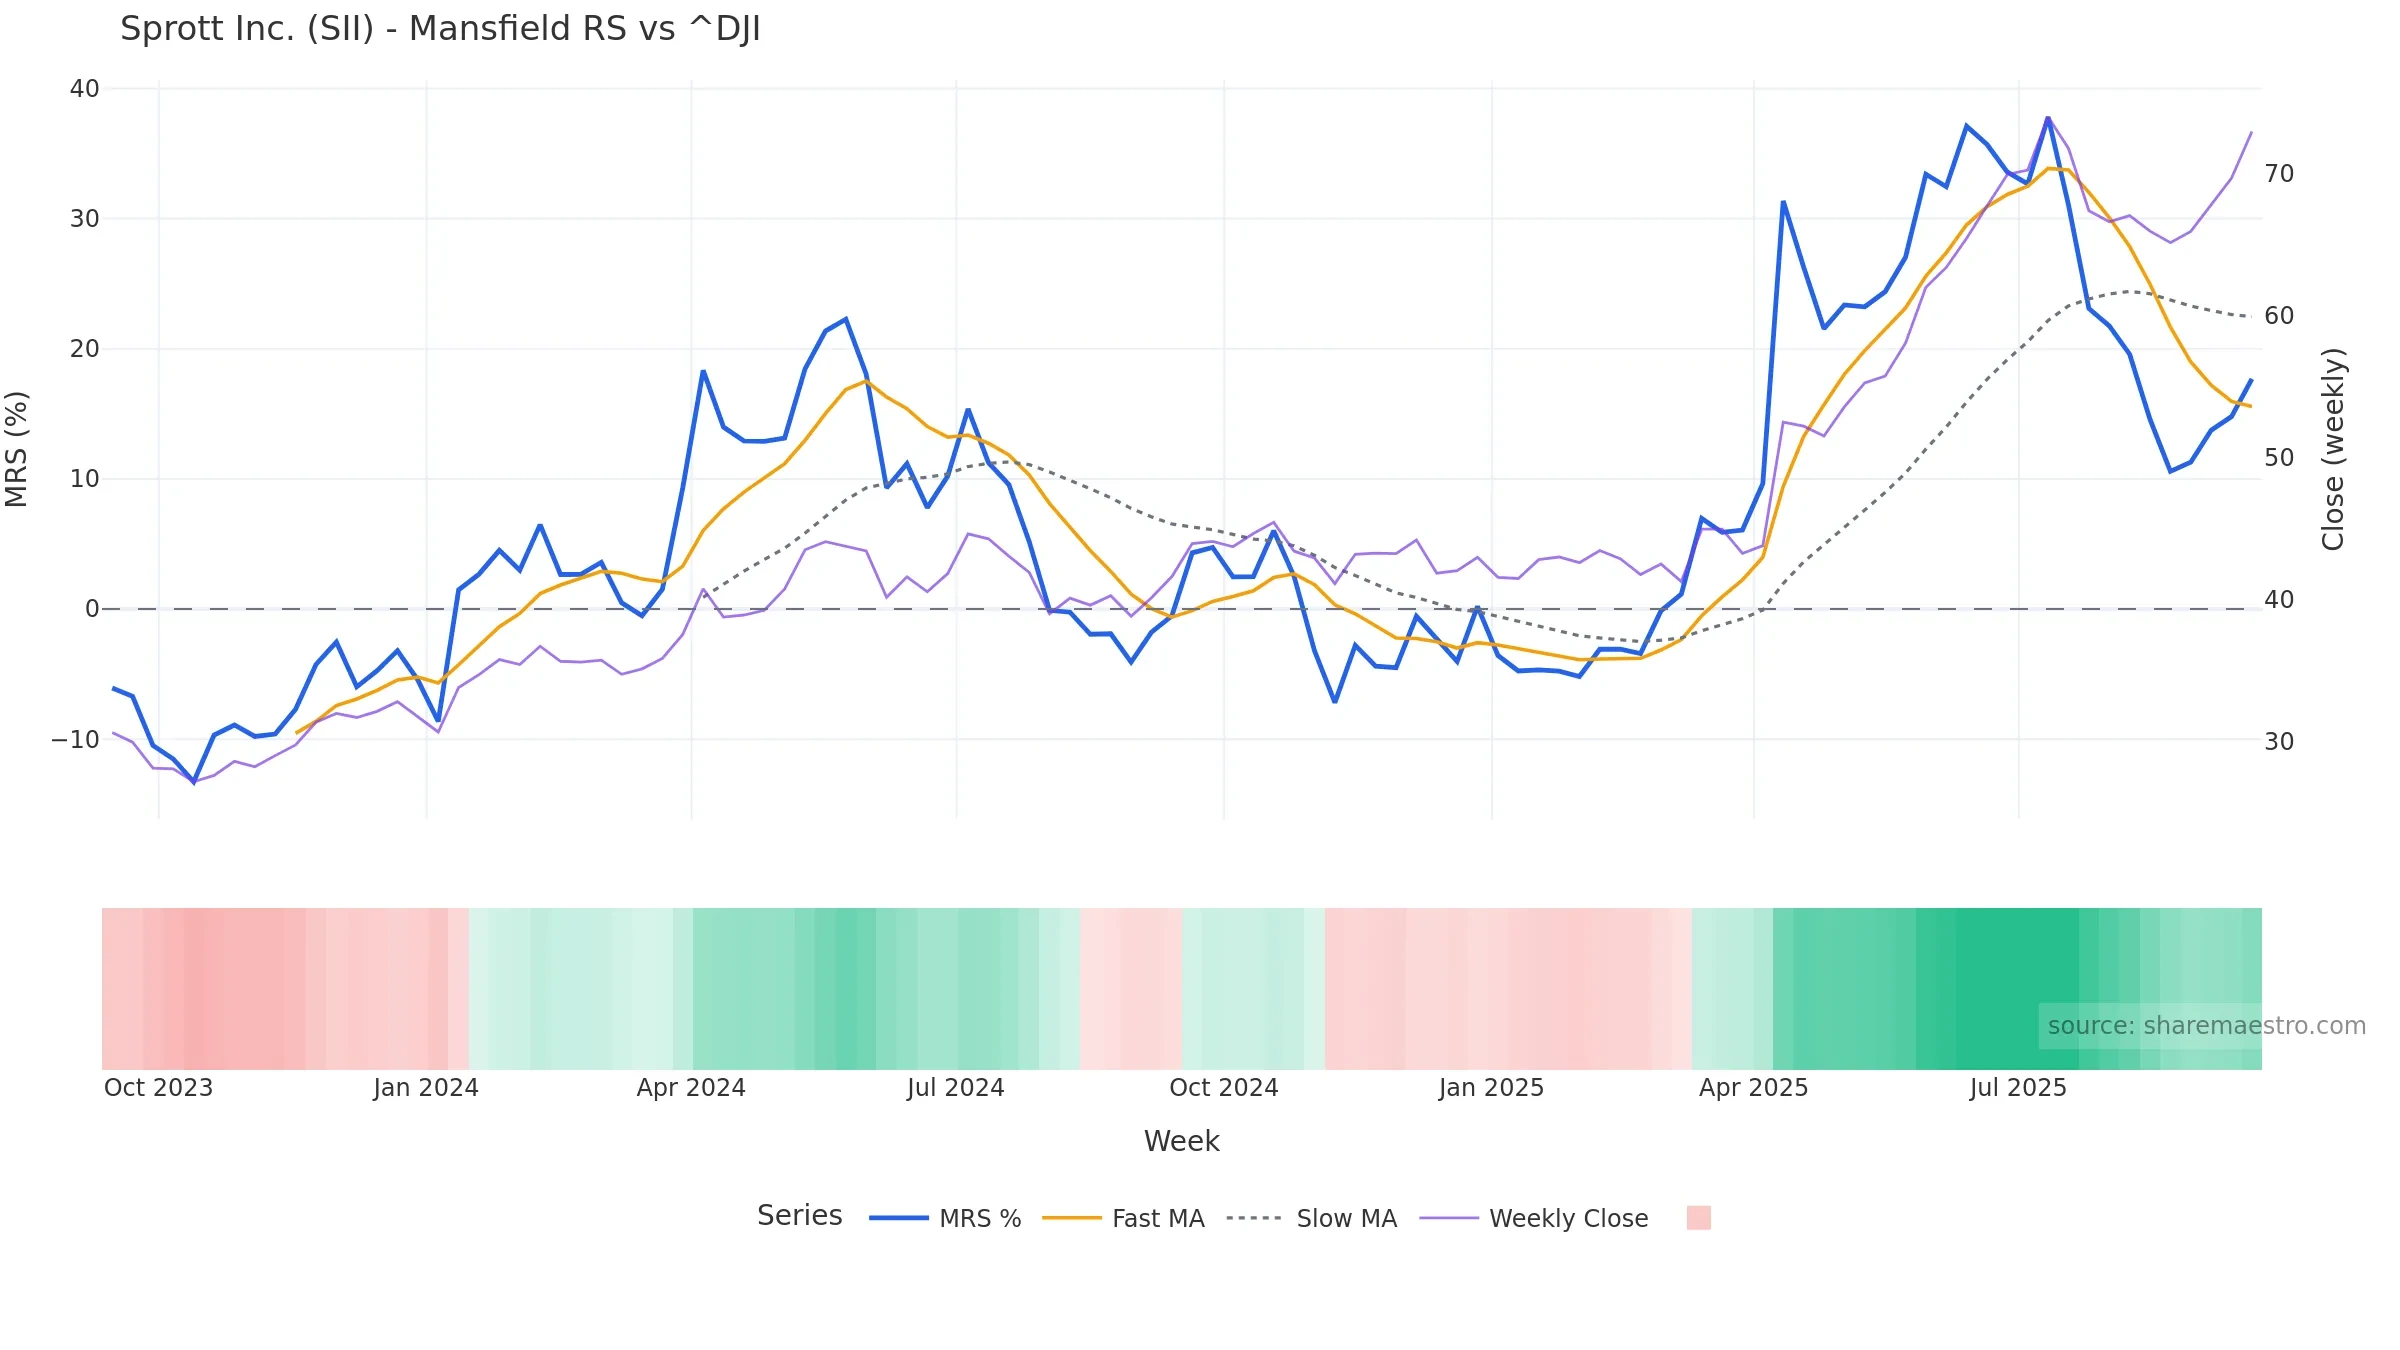Click the 70 tick on the Close axis

2279,174
